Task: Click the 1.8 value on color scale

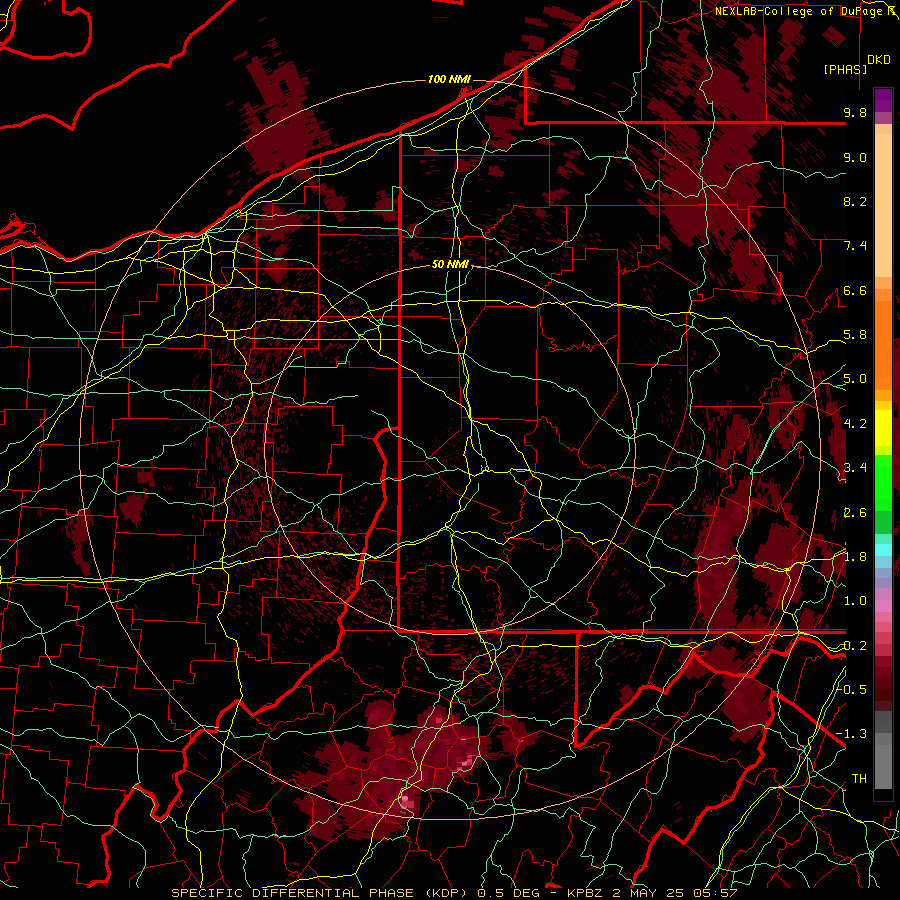Action: (x=855, y=557)
